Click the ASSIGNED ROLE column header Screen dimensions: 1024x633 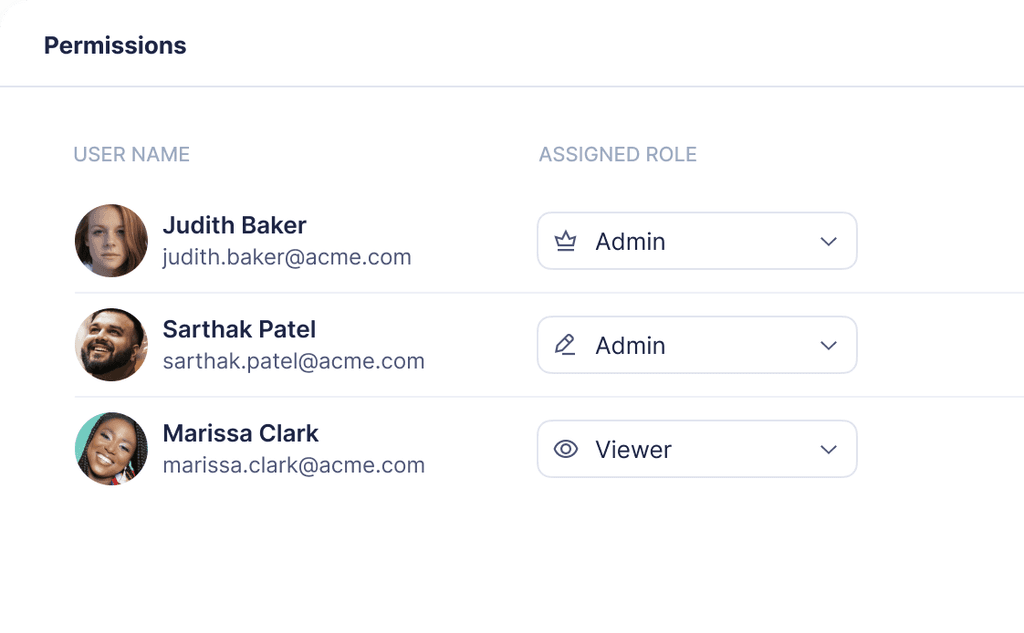pyautogui.click(x=617, y=155)
